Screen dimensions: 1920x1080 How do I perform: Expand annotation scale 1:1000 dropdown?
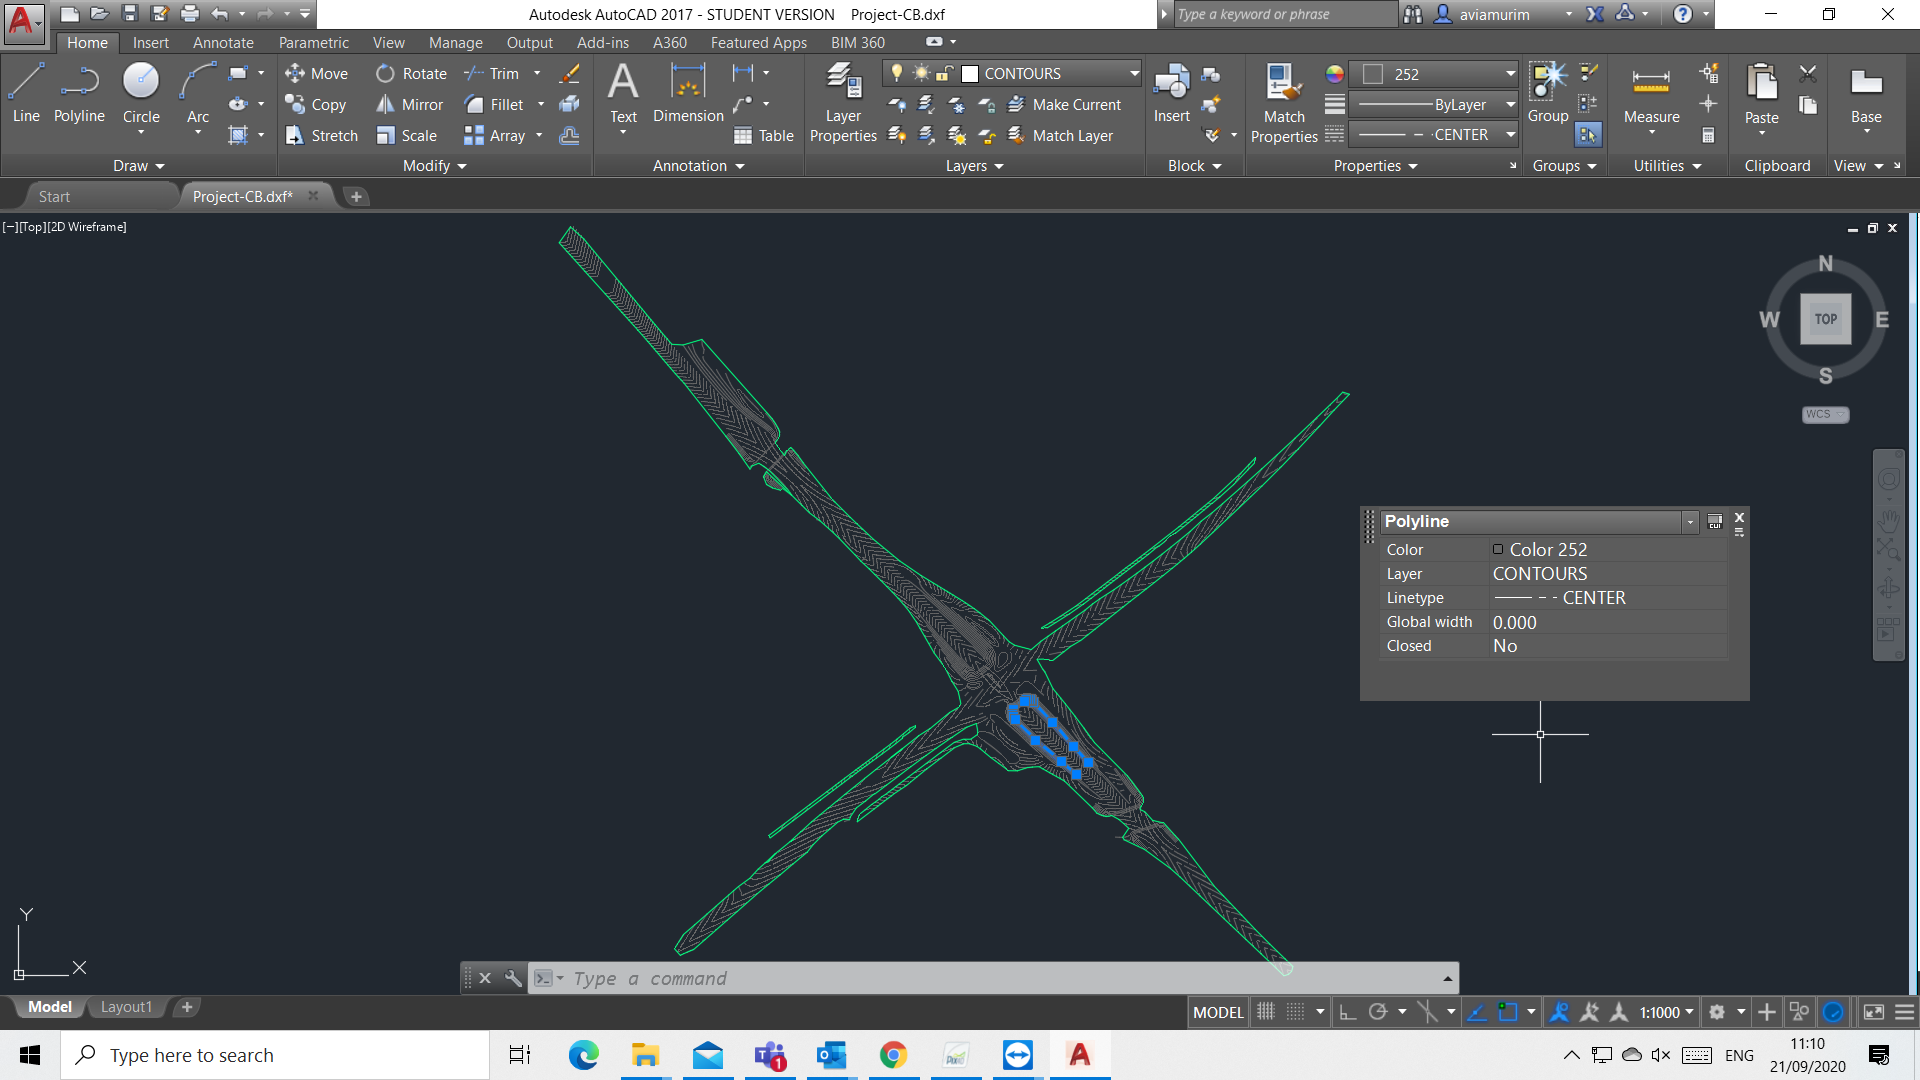(x=1689, y=1012)
